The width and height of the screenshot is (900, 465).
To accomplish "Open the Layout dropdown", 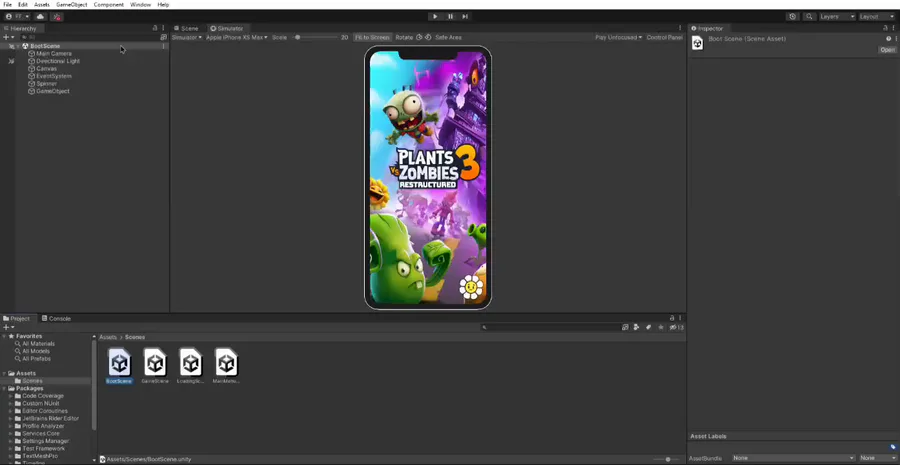I will click(877, 17).
